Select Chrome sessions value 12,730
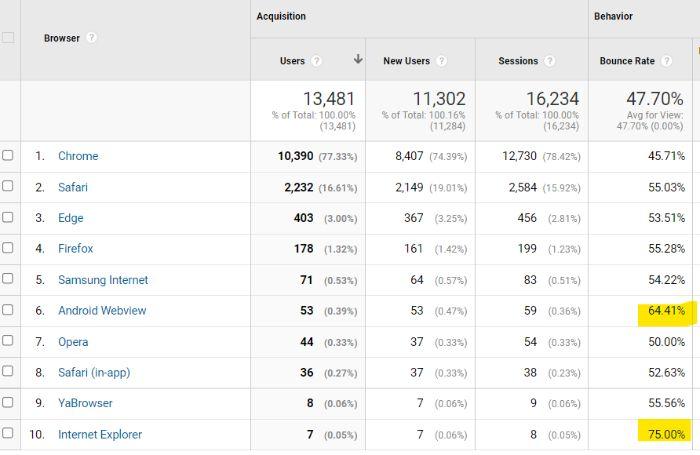The width and height of the screenshot is (700, 455). pos(519,156)
